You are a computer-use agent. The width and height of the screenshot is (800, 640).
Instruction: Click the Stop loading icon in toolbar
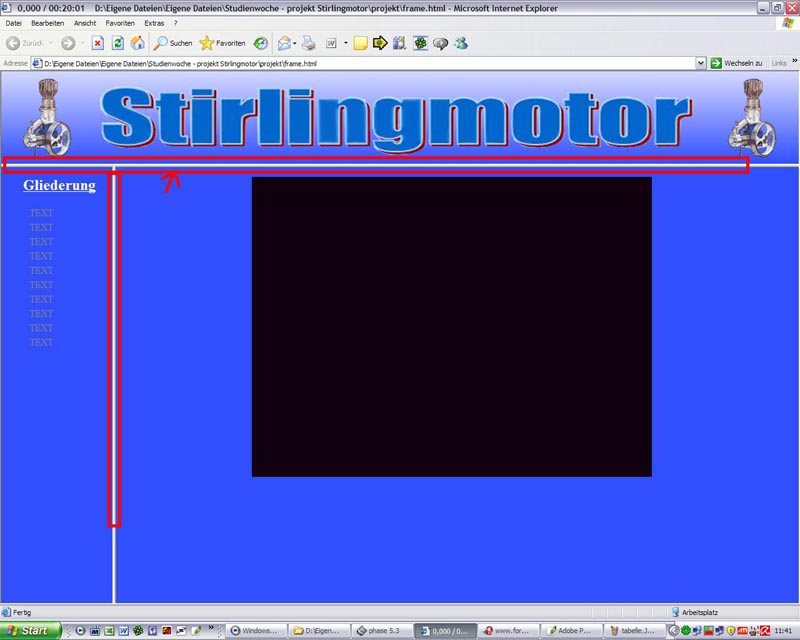[x=98, y=43]
